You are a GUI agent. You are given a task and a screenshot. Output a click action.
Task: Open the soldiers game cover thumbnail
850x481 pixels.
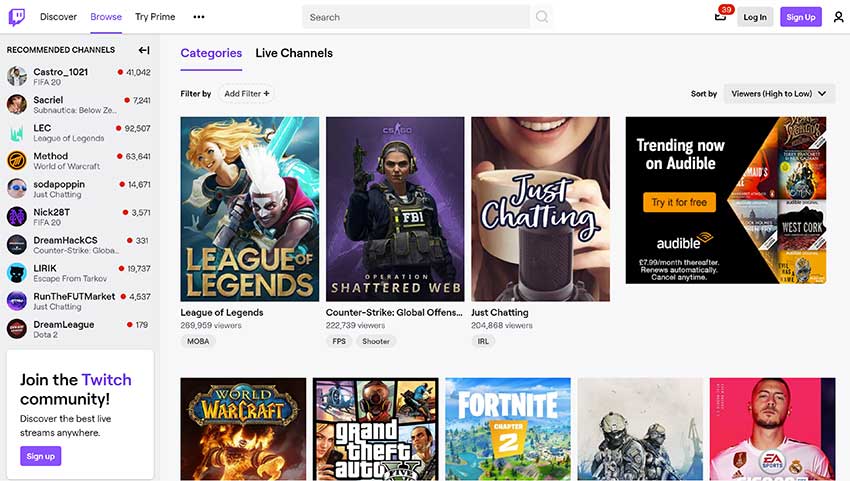[x=640, y=429]
